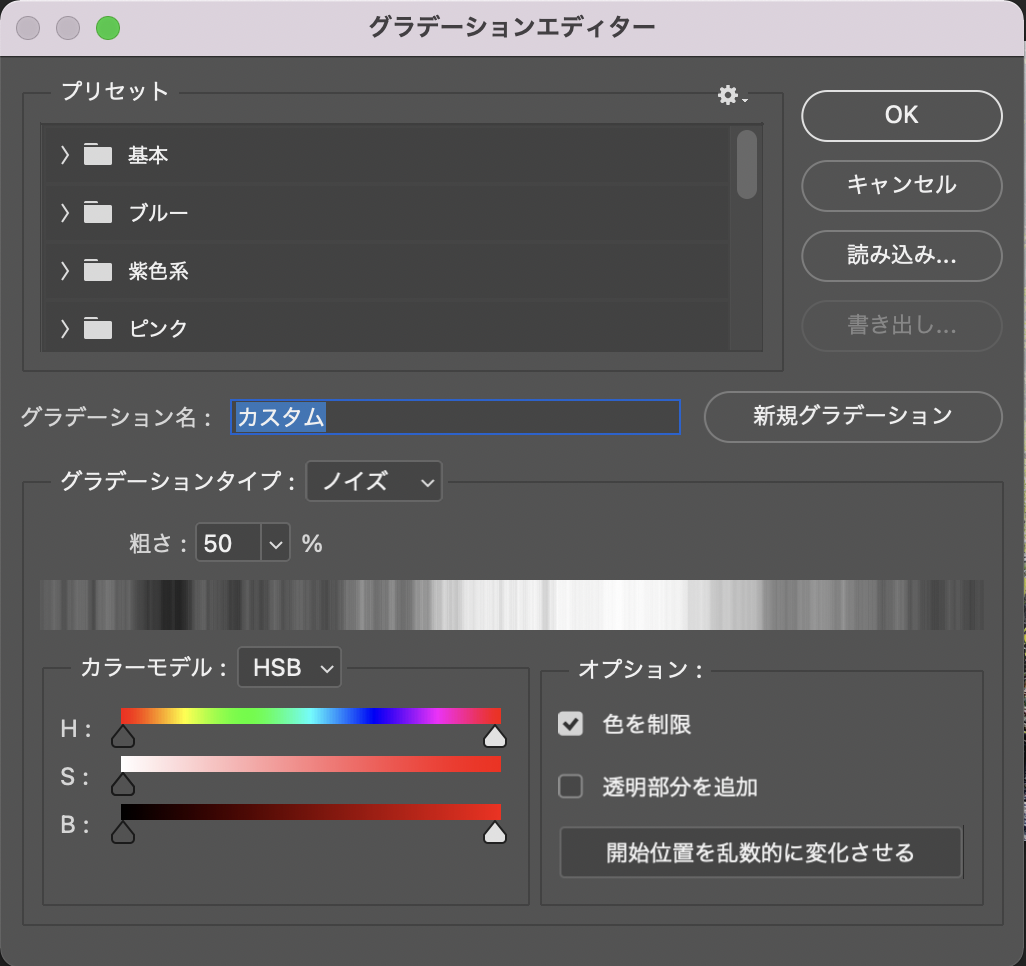Click the キャンセル button
The image size is (1026, 966).
[901, 185]
